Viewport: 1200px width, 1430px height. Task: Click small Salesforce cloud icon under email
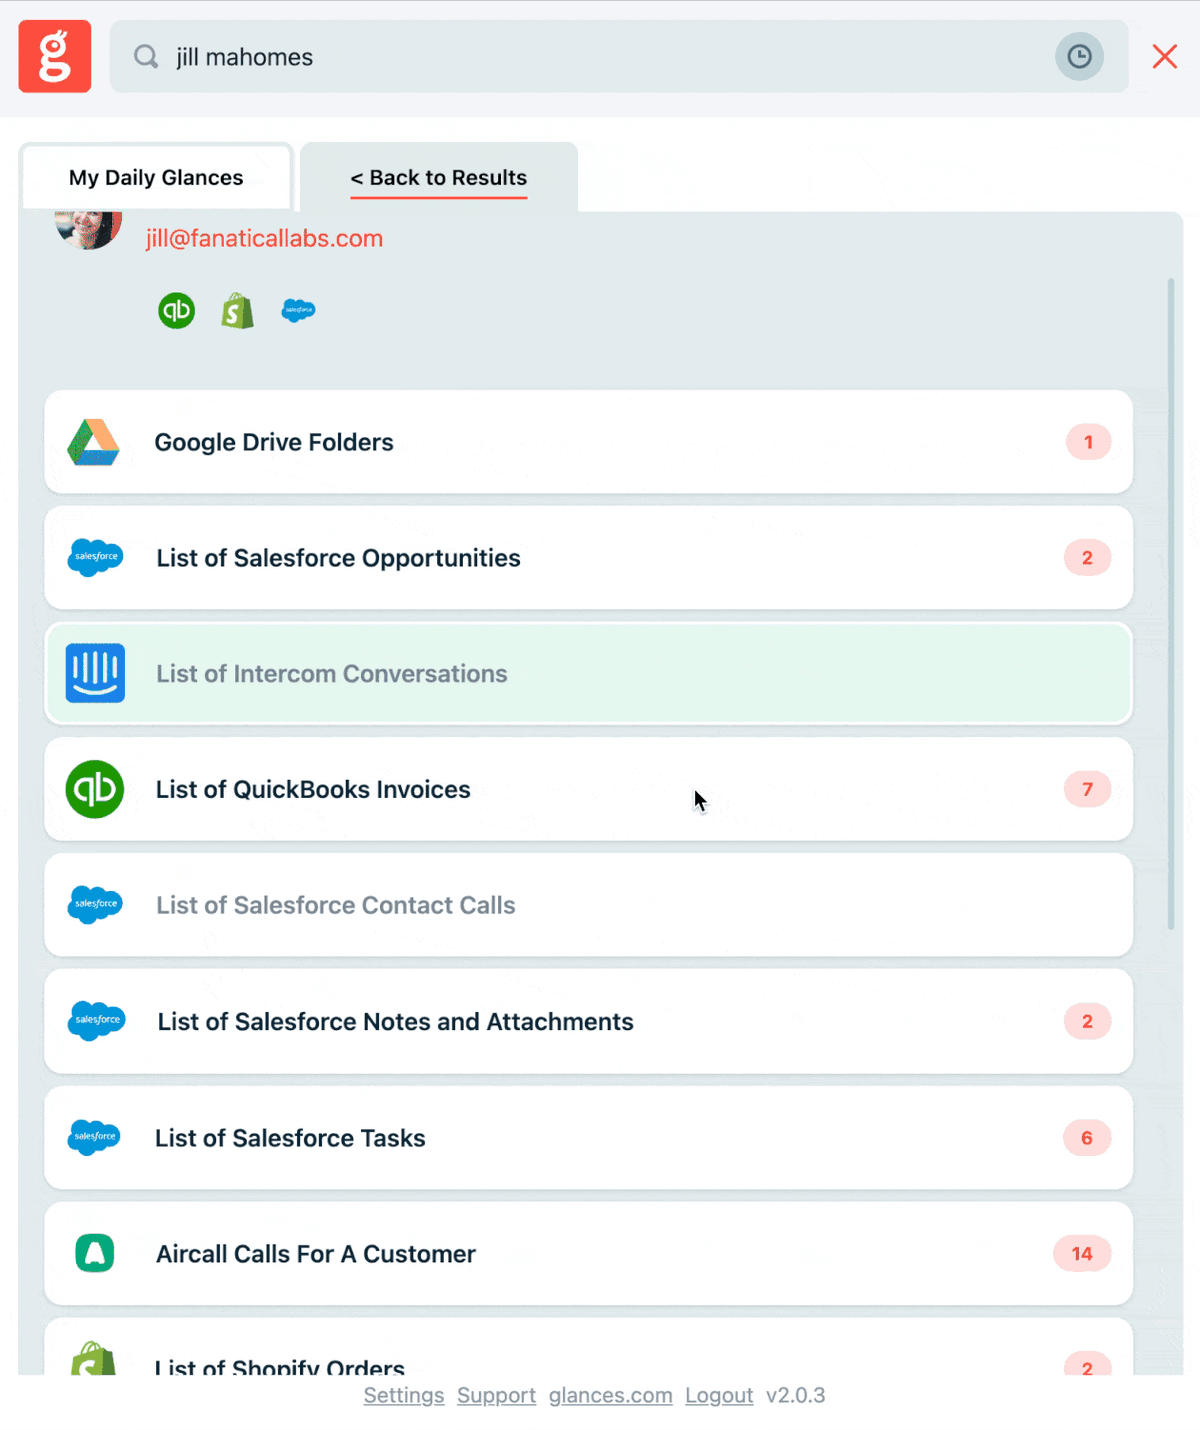(x=298, y=310)
